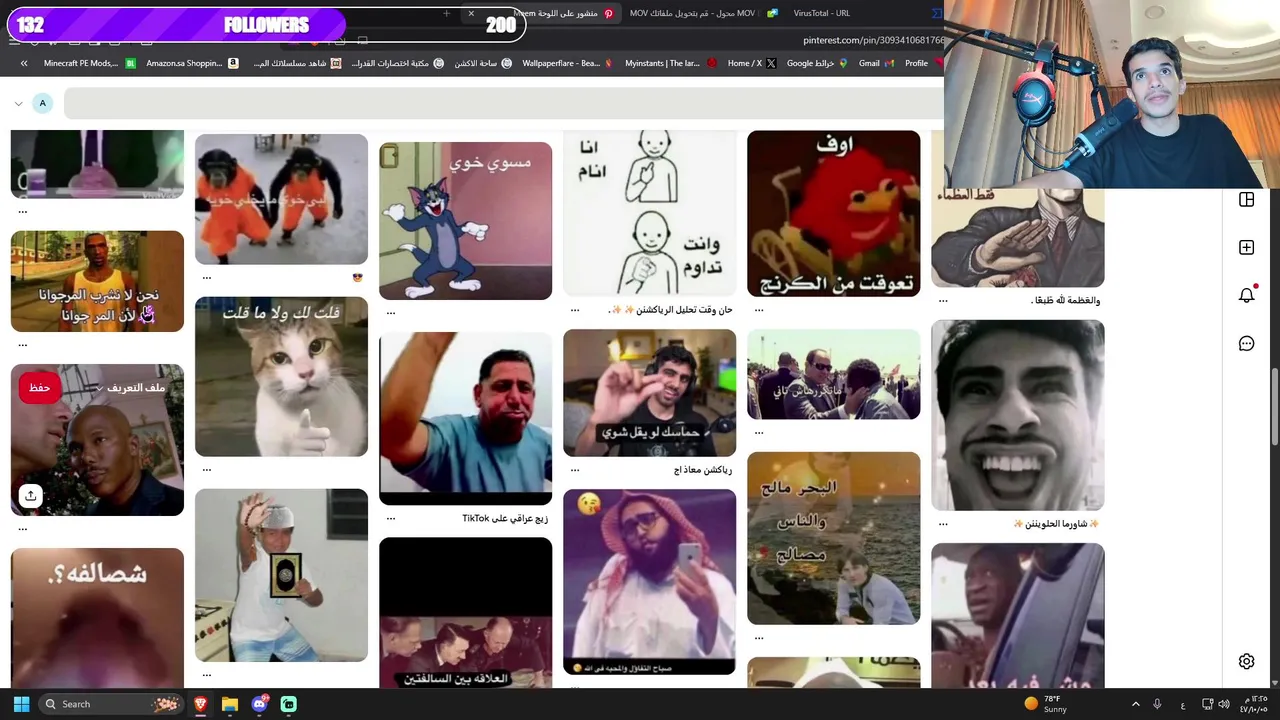The width and height of the screenshot is (1280, 720).
Task: Open the sunny weather widget
Action: coord(1046,704)
